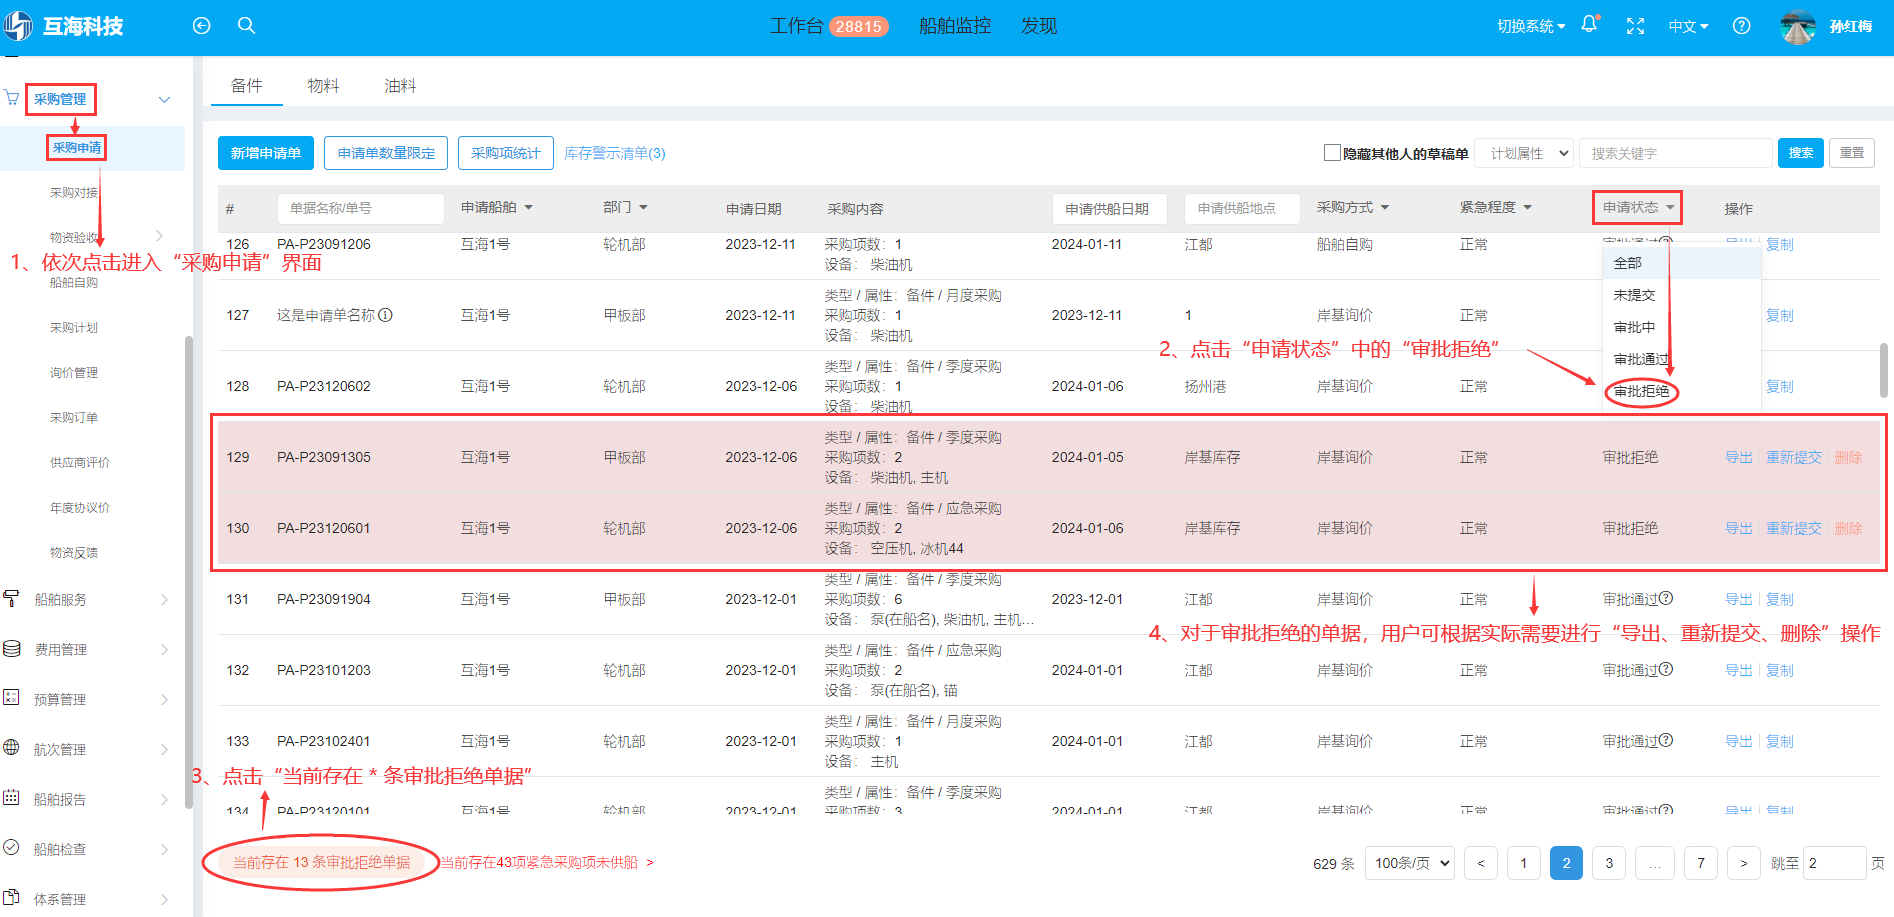Open 询价管理 in sidebar
Viewport: 1894px width, 917px height.
(x=74, y=372)
